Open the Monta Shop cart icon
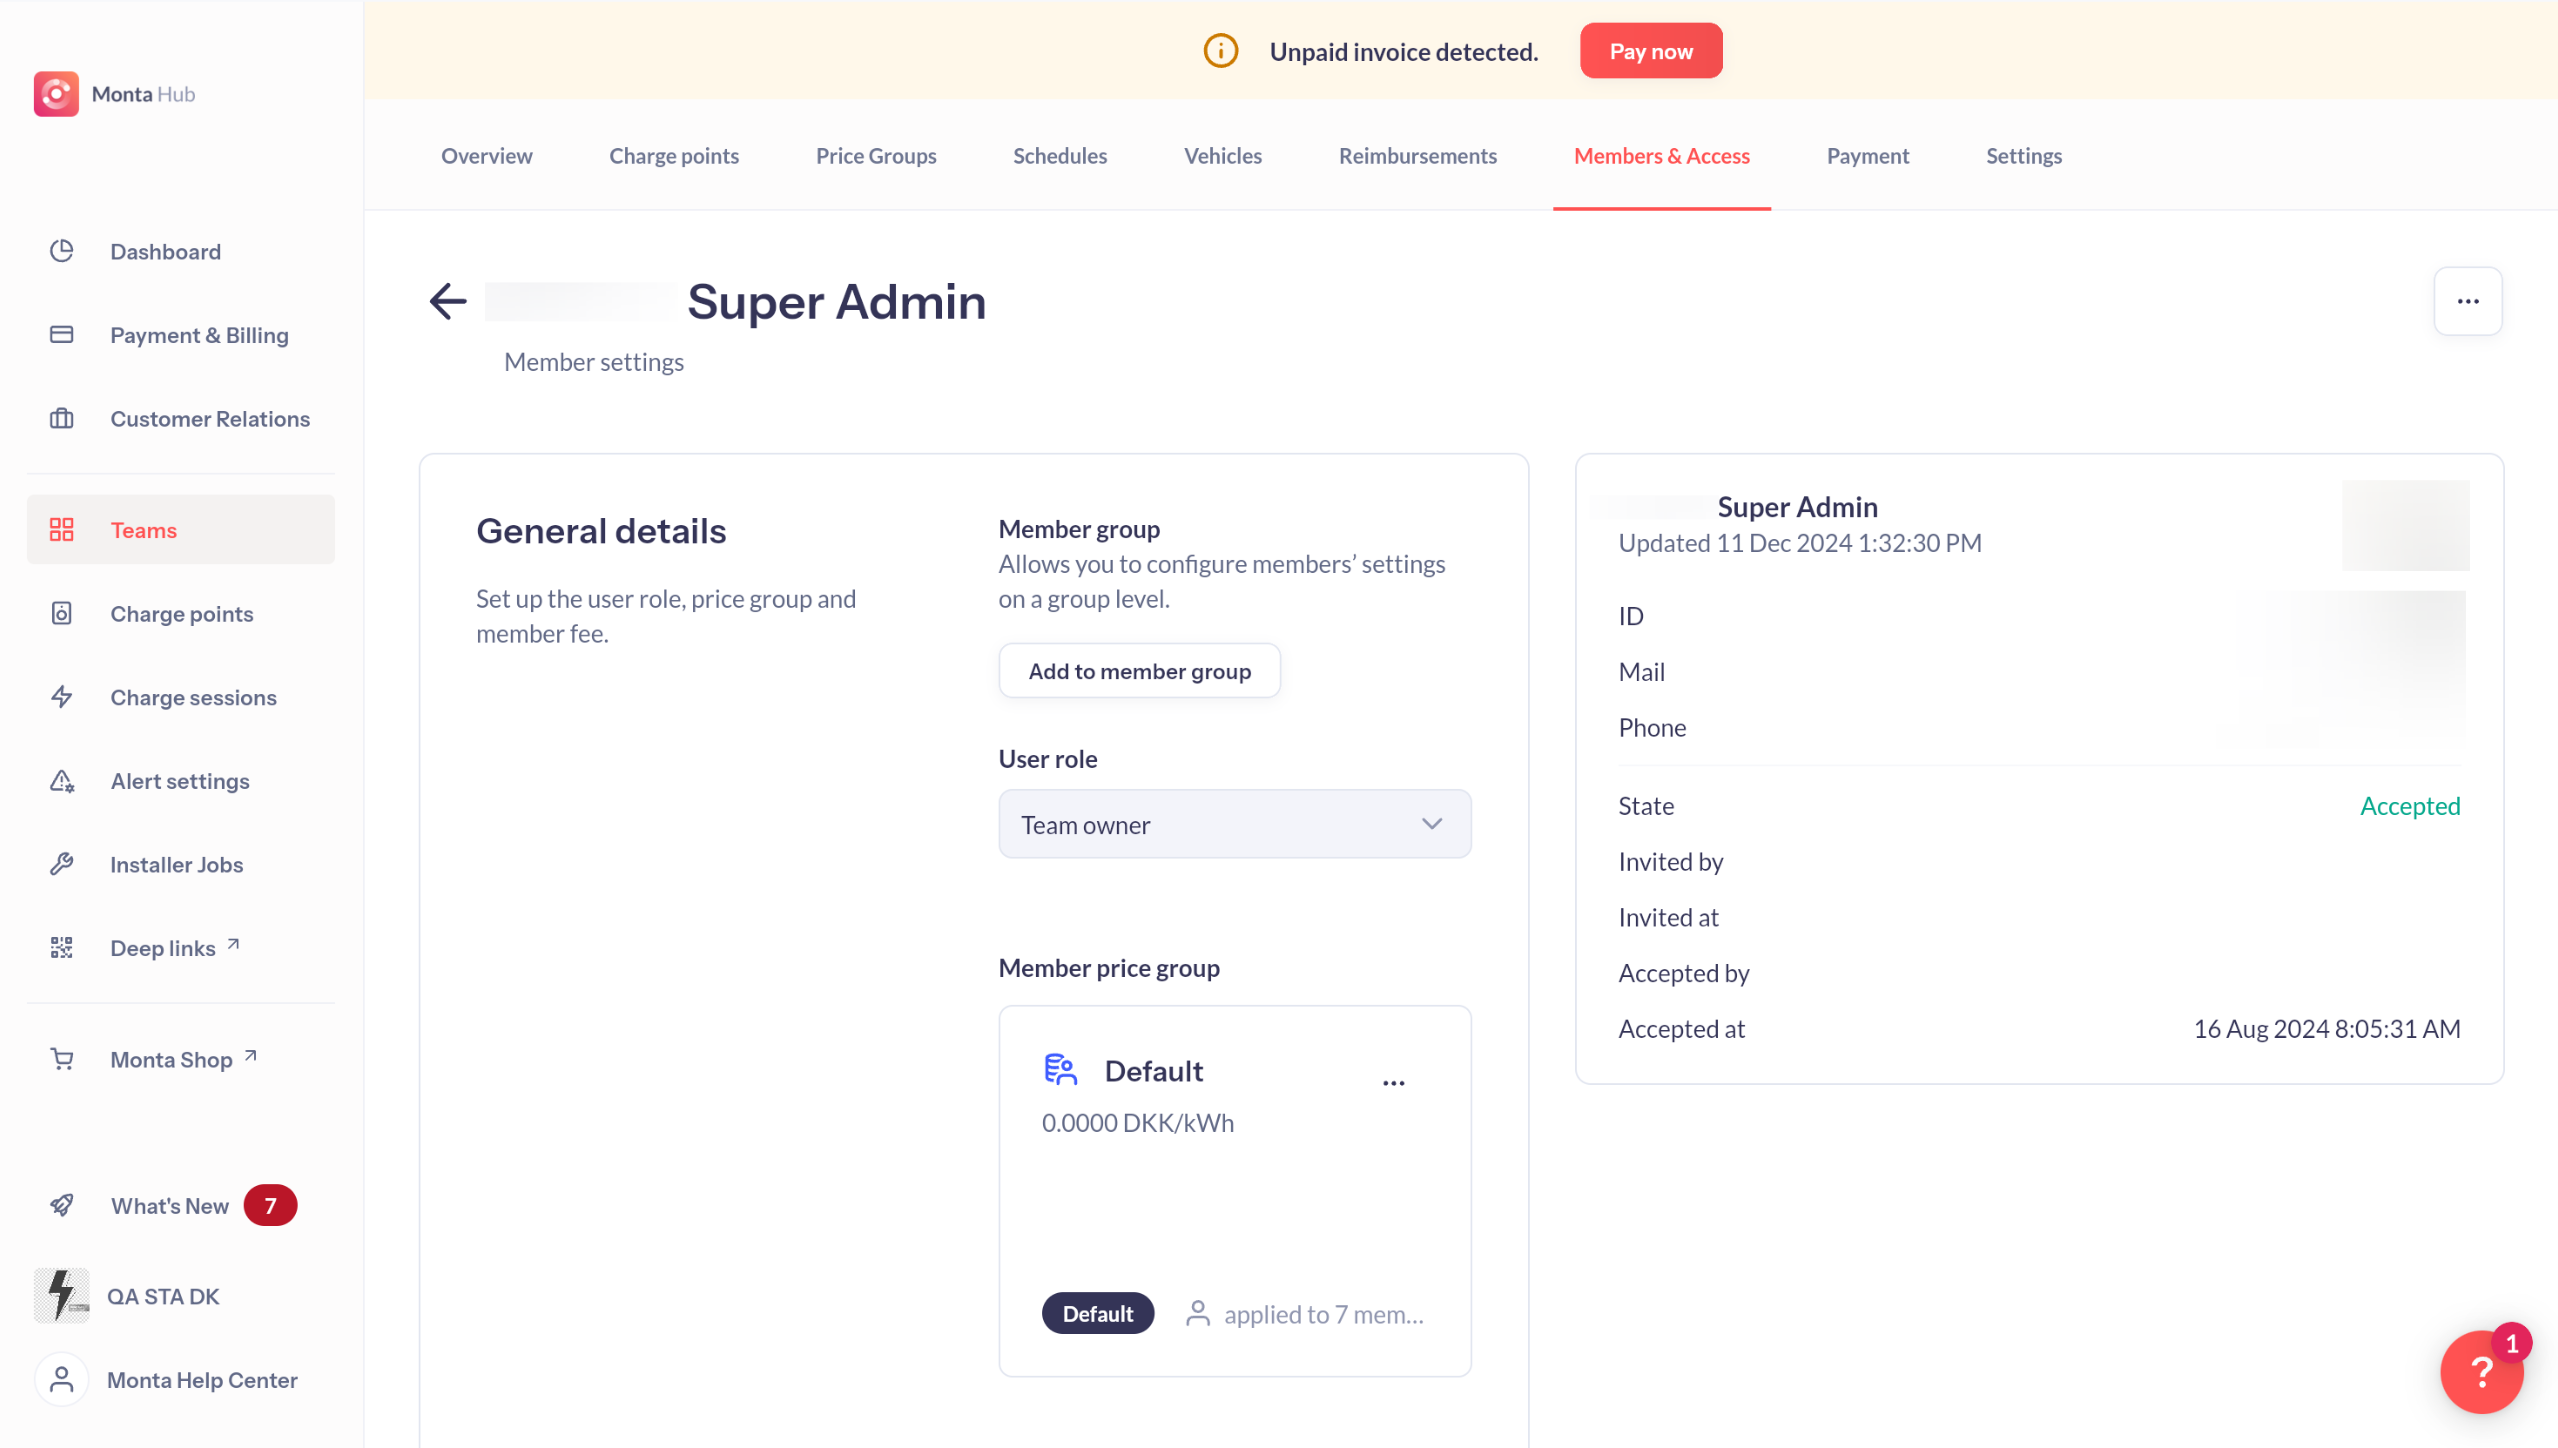The height and width of the screenshot is (1448, 2558). pos(62,1059)
